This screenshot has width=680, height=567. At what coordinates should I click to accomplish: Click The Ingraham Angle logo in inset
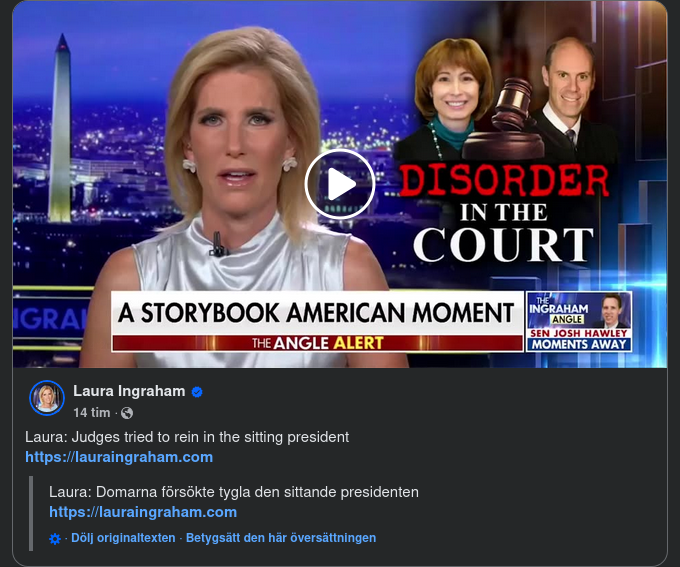coord(559,310)
